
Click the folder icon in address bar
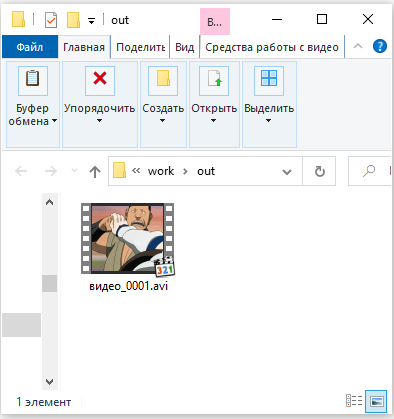click(x=119, y=170)
